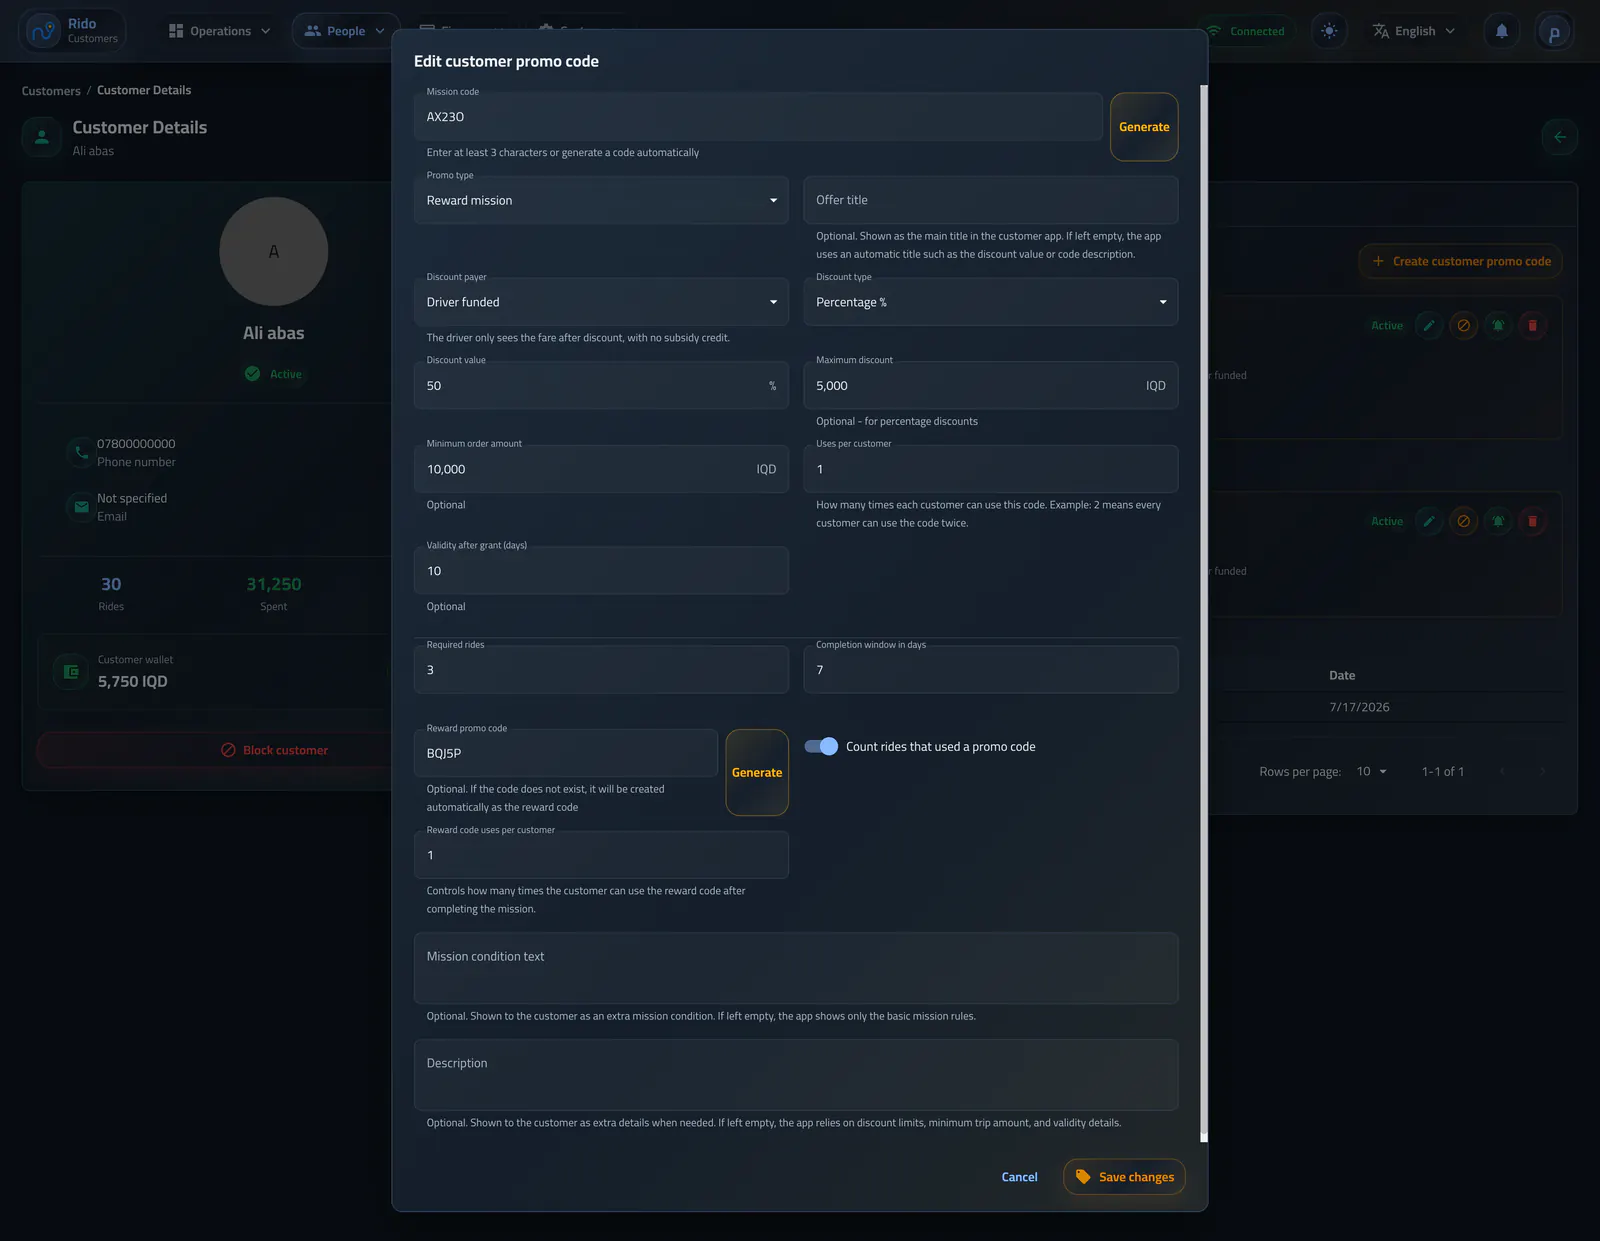Screen dimensions: 1600x1241
Task: Click the Mission code input field
Action: pyautogui.click(x=758, y=117)
